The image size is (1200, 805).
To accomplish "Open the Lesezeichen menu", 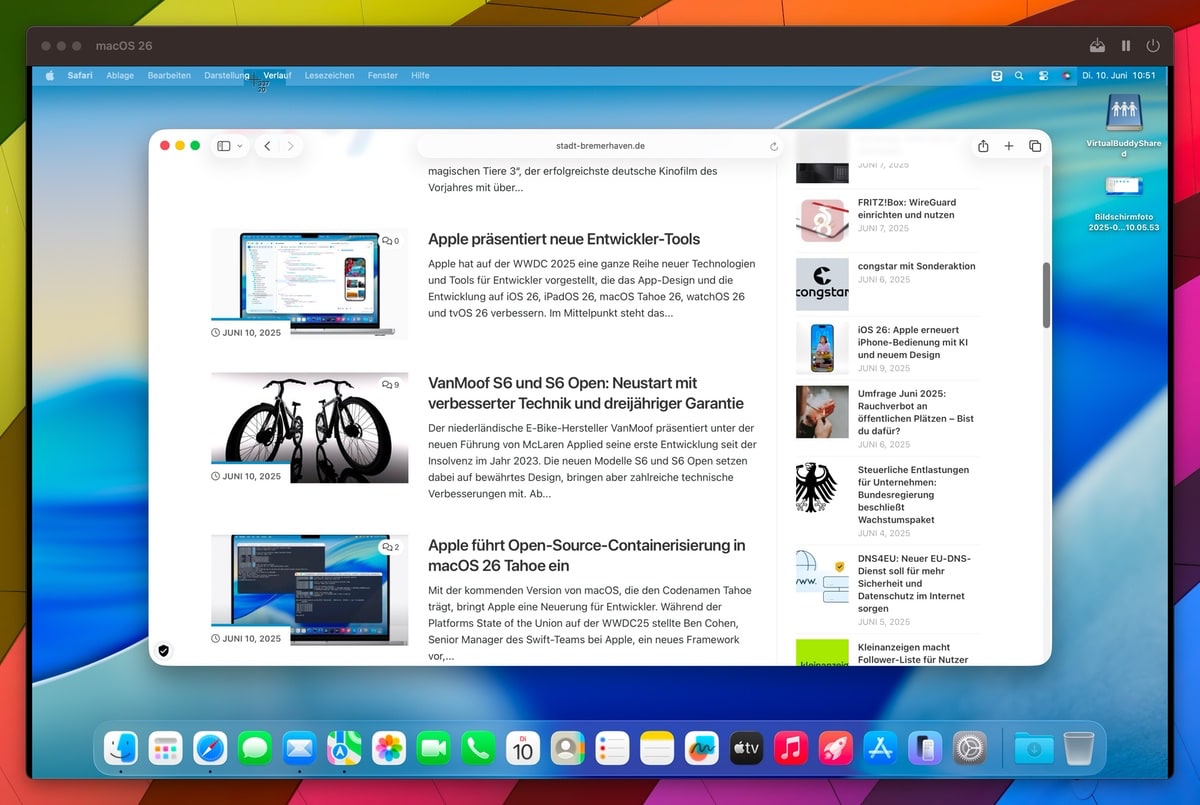I will [329, 75].
